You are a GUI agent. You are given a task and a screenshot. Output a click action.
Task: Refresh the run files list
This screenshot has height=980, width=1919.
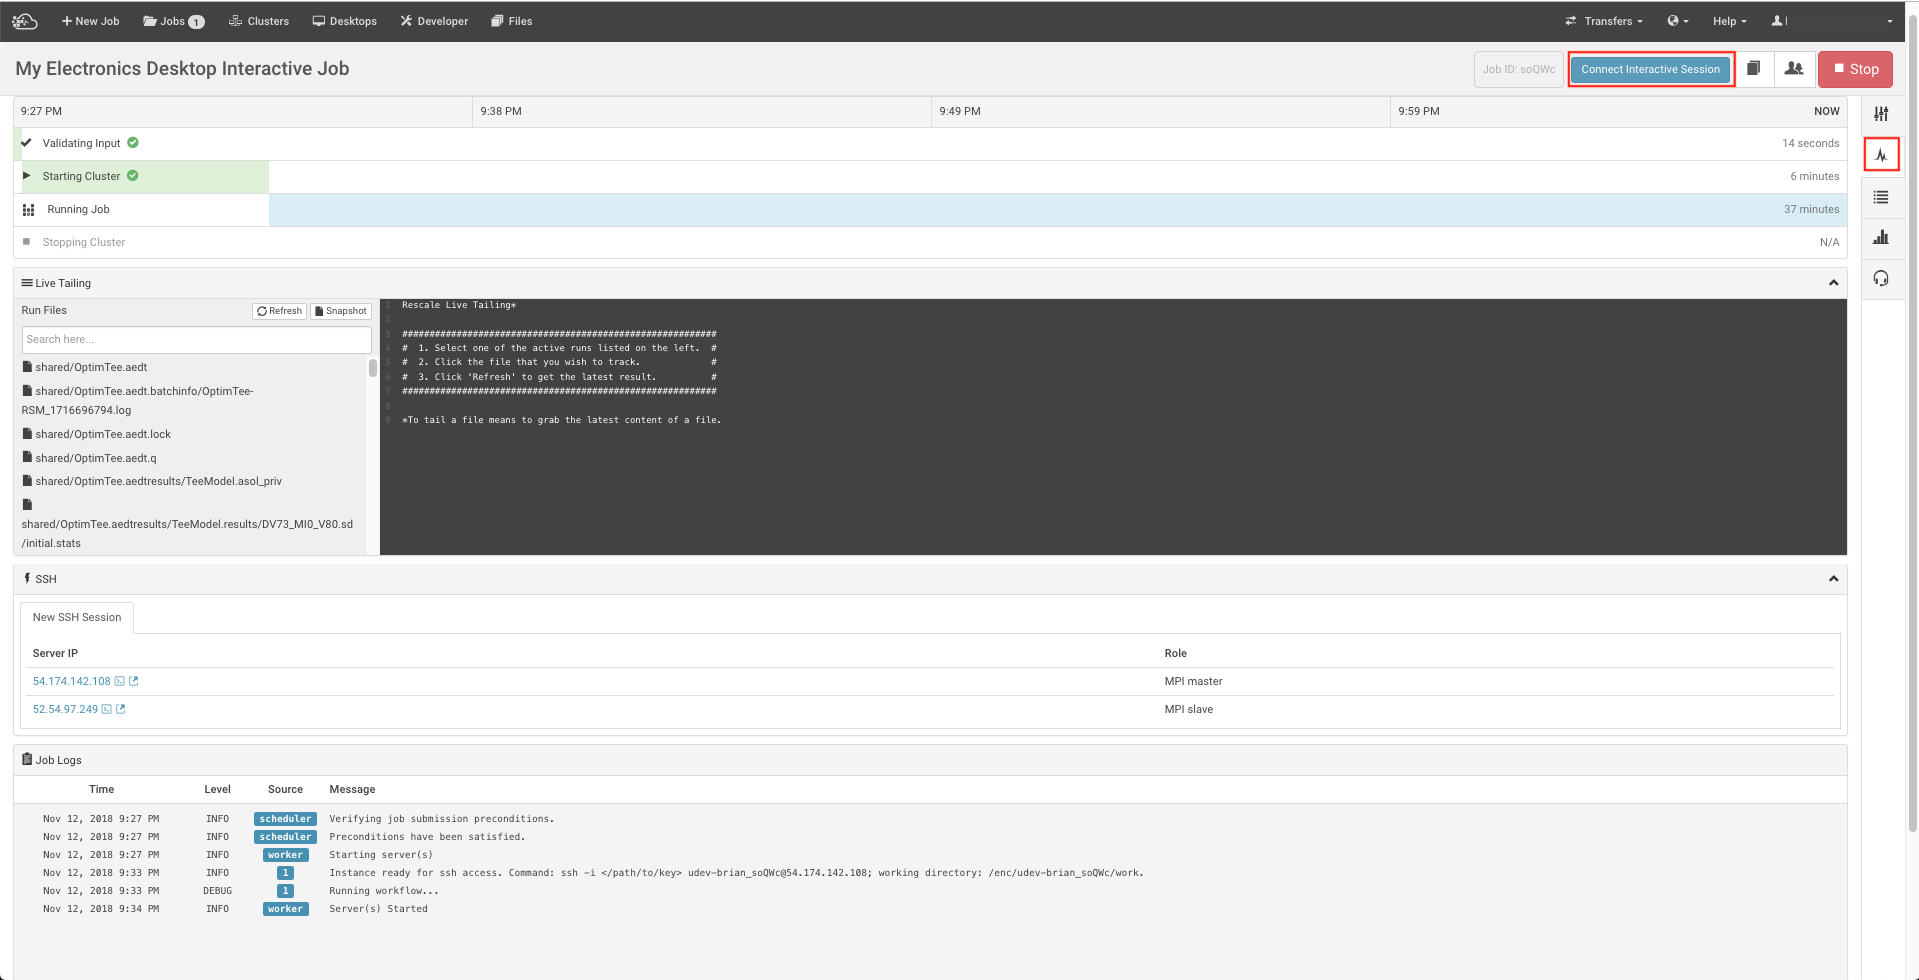coord(280,311)
